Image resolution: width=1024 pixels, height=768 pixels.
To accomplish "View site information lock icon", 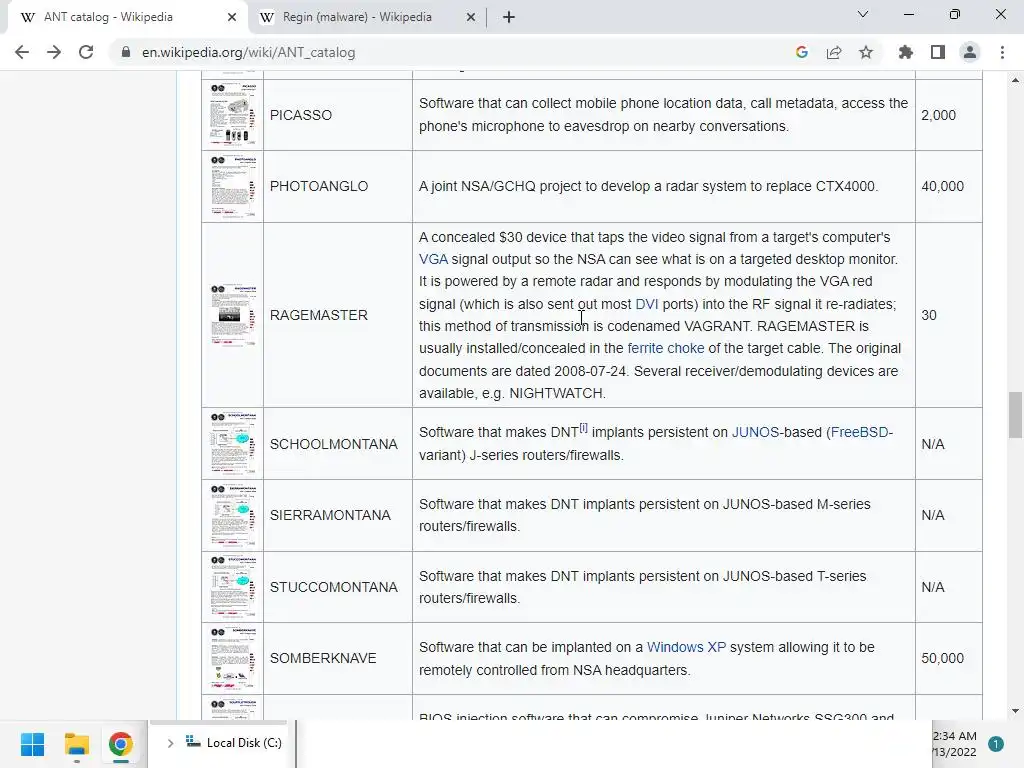I will 125,52.
